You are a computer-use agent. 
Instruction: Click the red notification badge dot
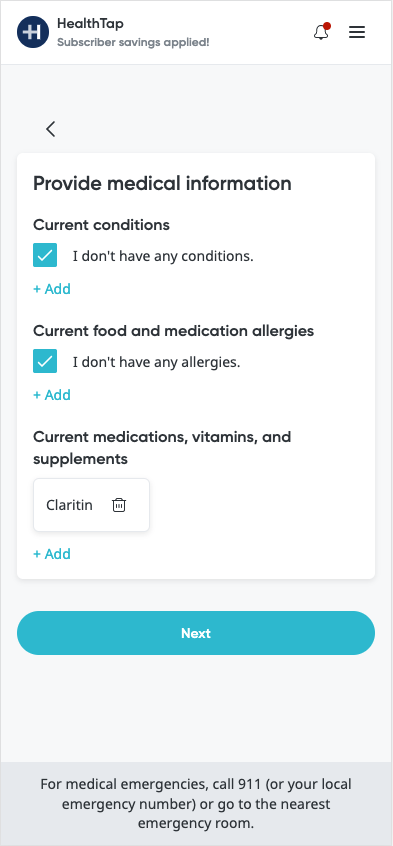pos(327,26)
